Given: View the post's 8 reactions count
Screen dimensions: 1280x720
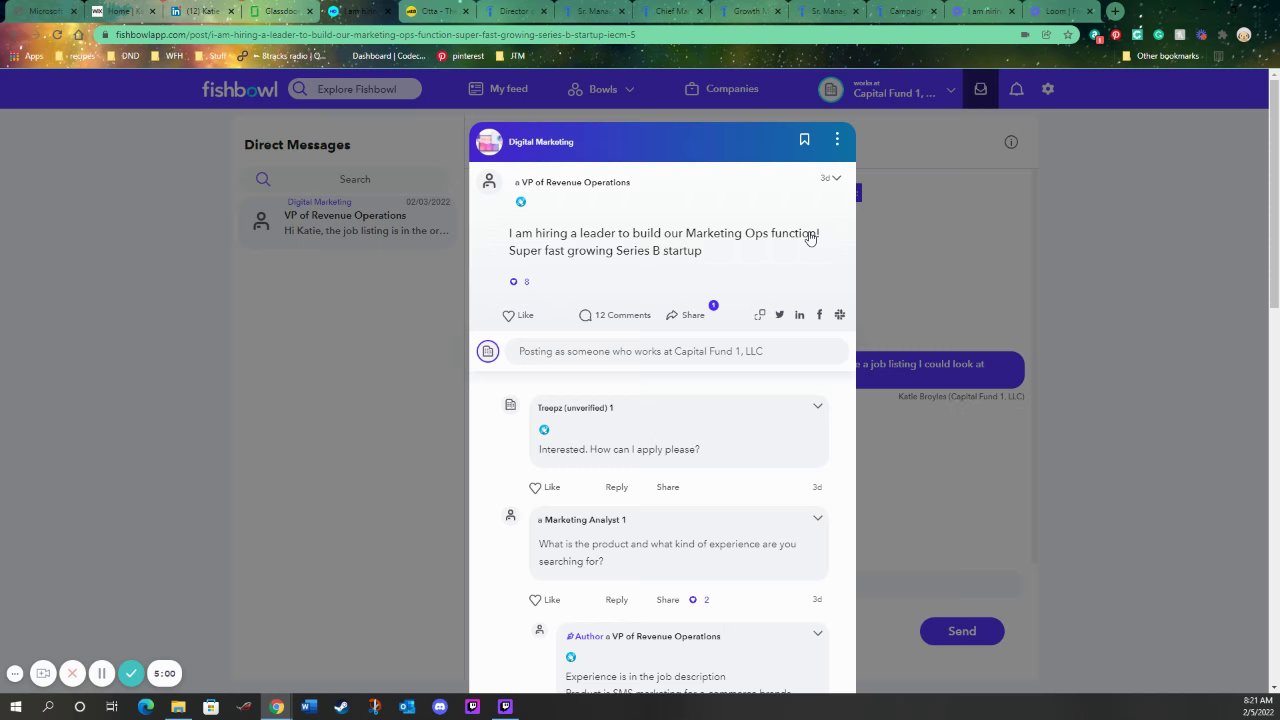Looking at the screenshot, I should [x=519, y=282].
